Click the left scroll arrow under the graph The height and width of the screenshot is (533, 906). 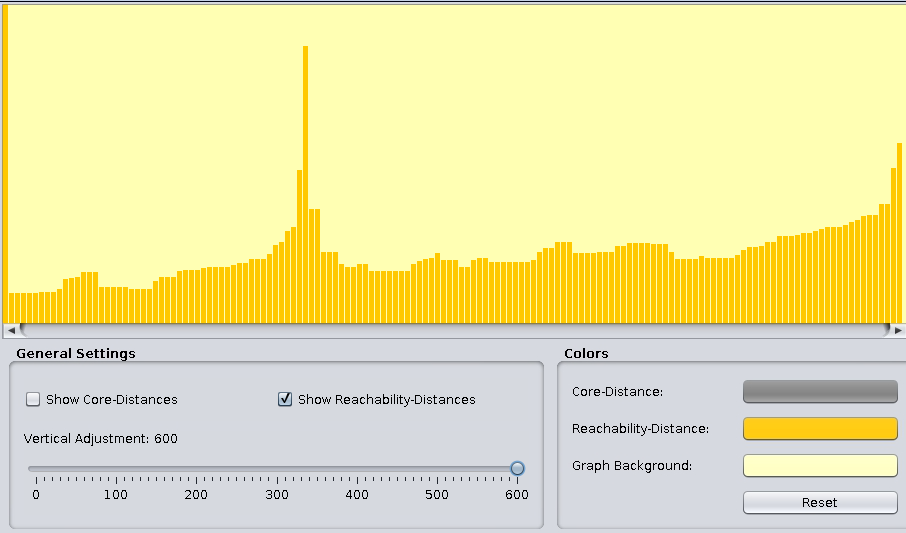point(11,330)
